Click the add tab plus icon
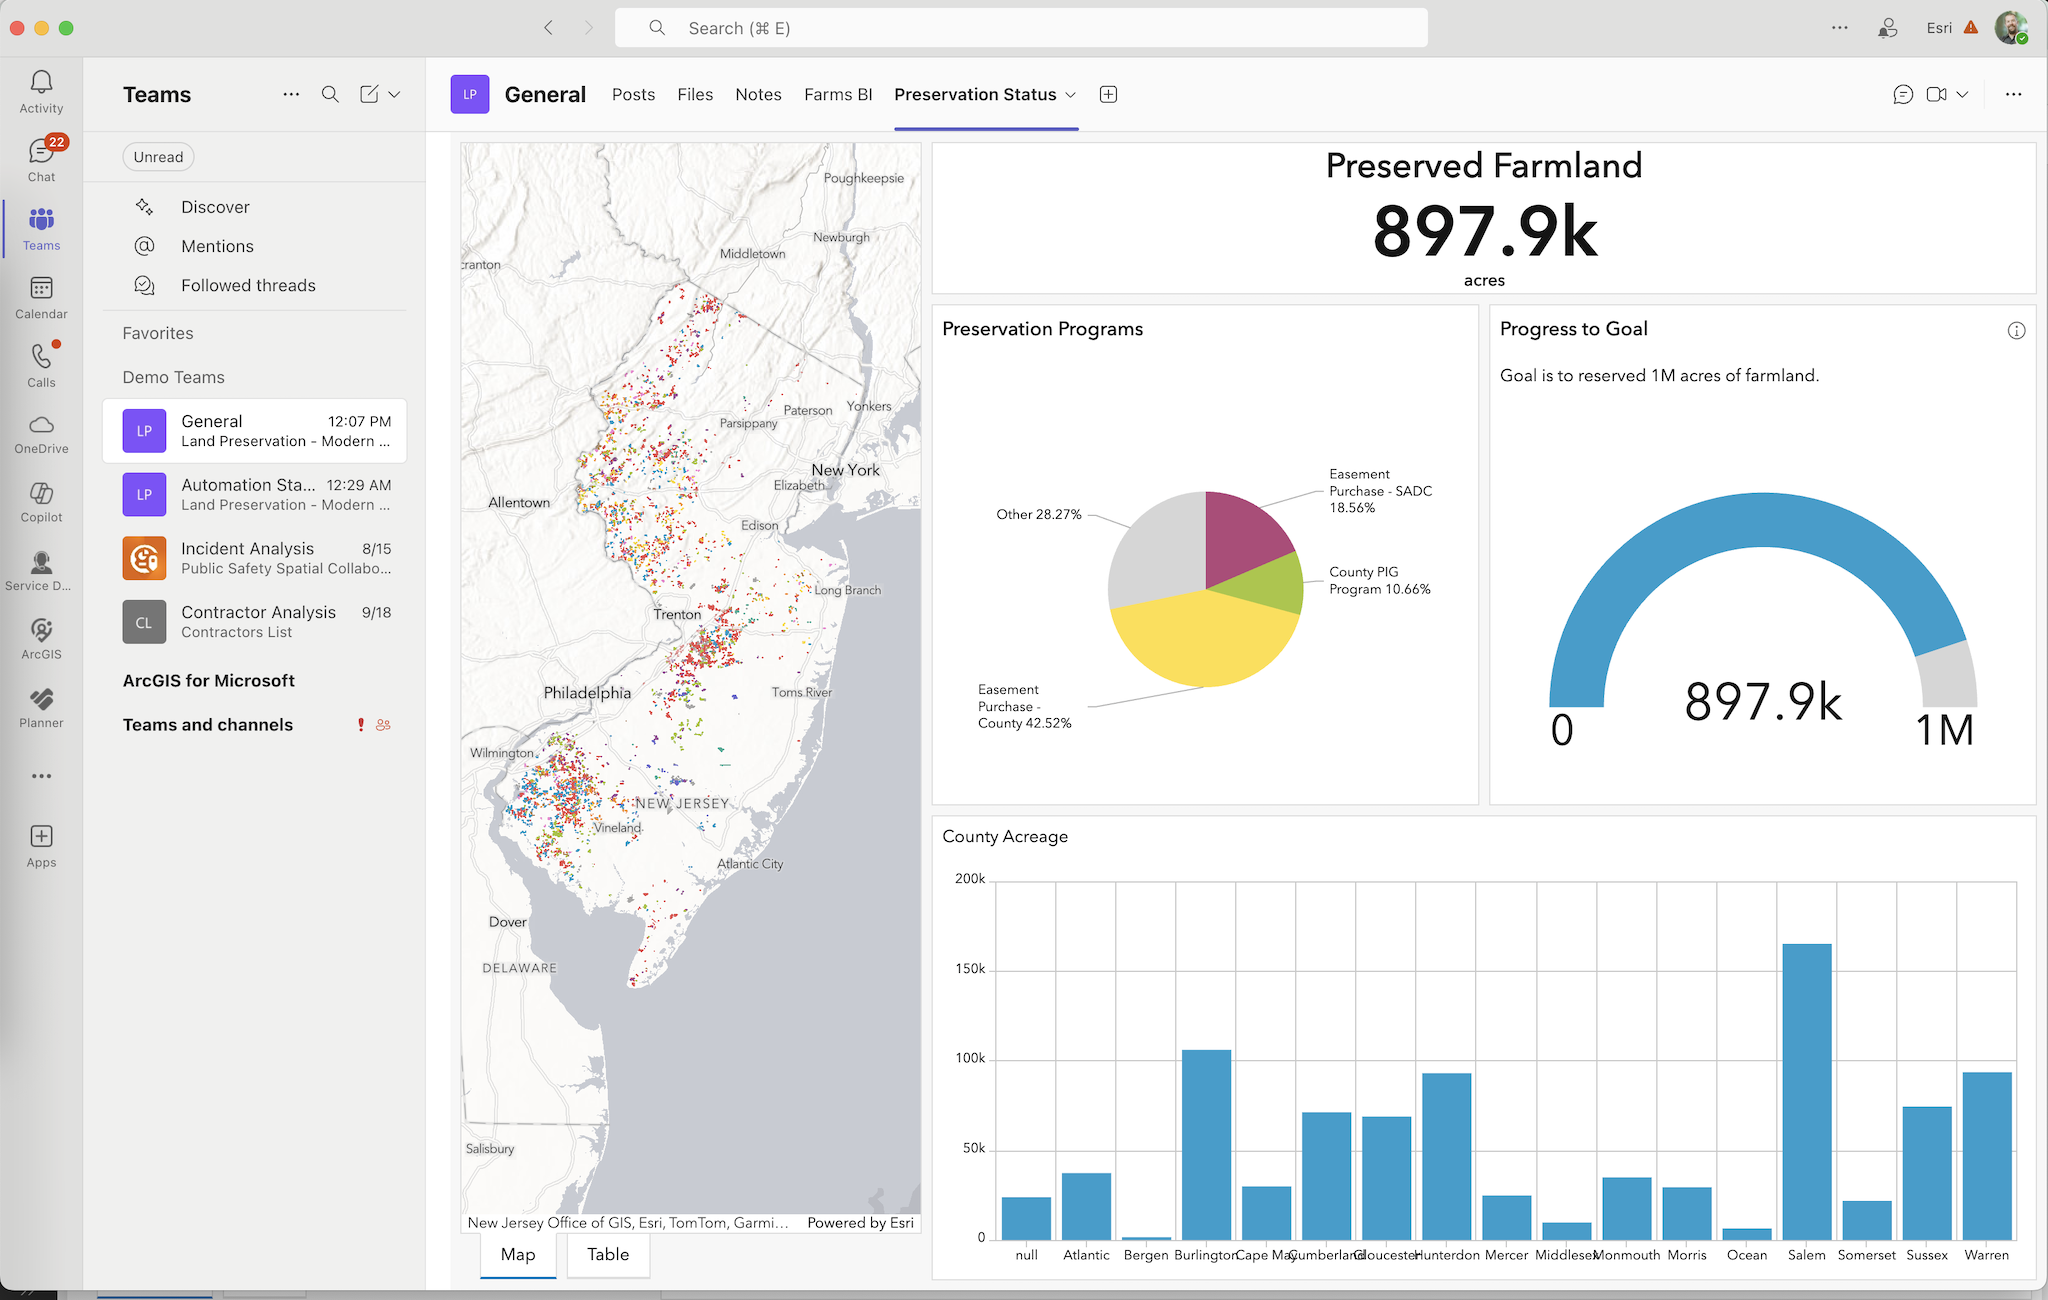Screen dimensions: 2048x1300 tap(1108, 94)
